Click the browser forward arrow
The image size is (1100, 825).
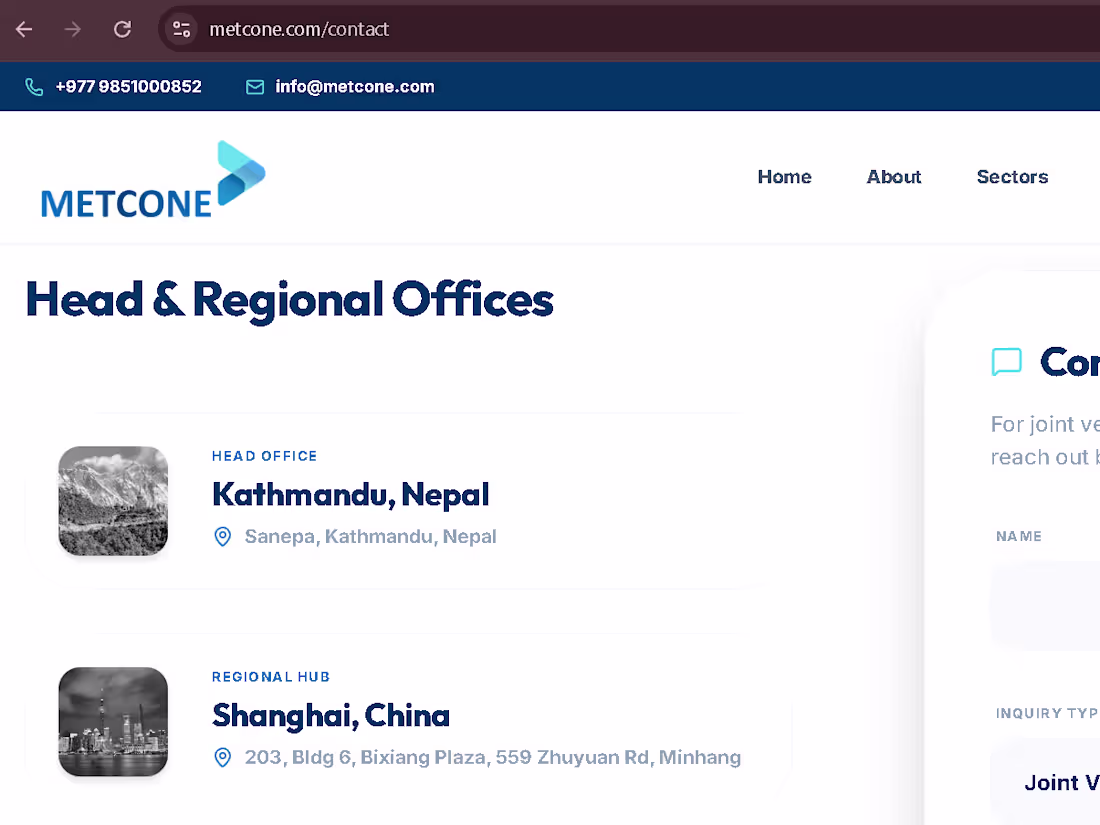(x=73, y=29)
